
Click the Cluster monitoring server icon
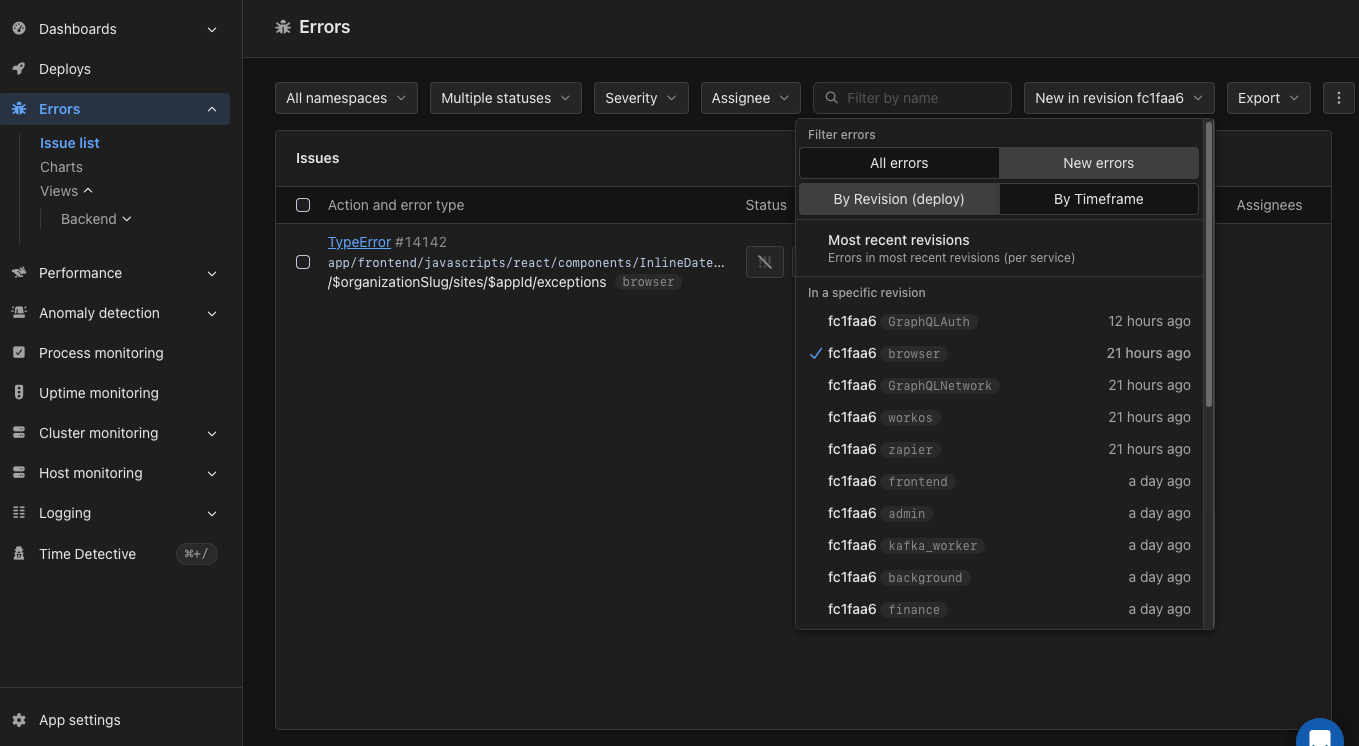pos(19,433)
